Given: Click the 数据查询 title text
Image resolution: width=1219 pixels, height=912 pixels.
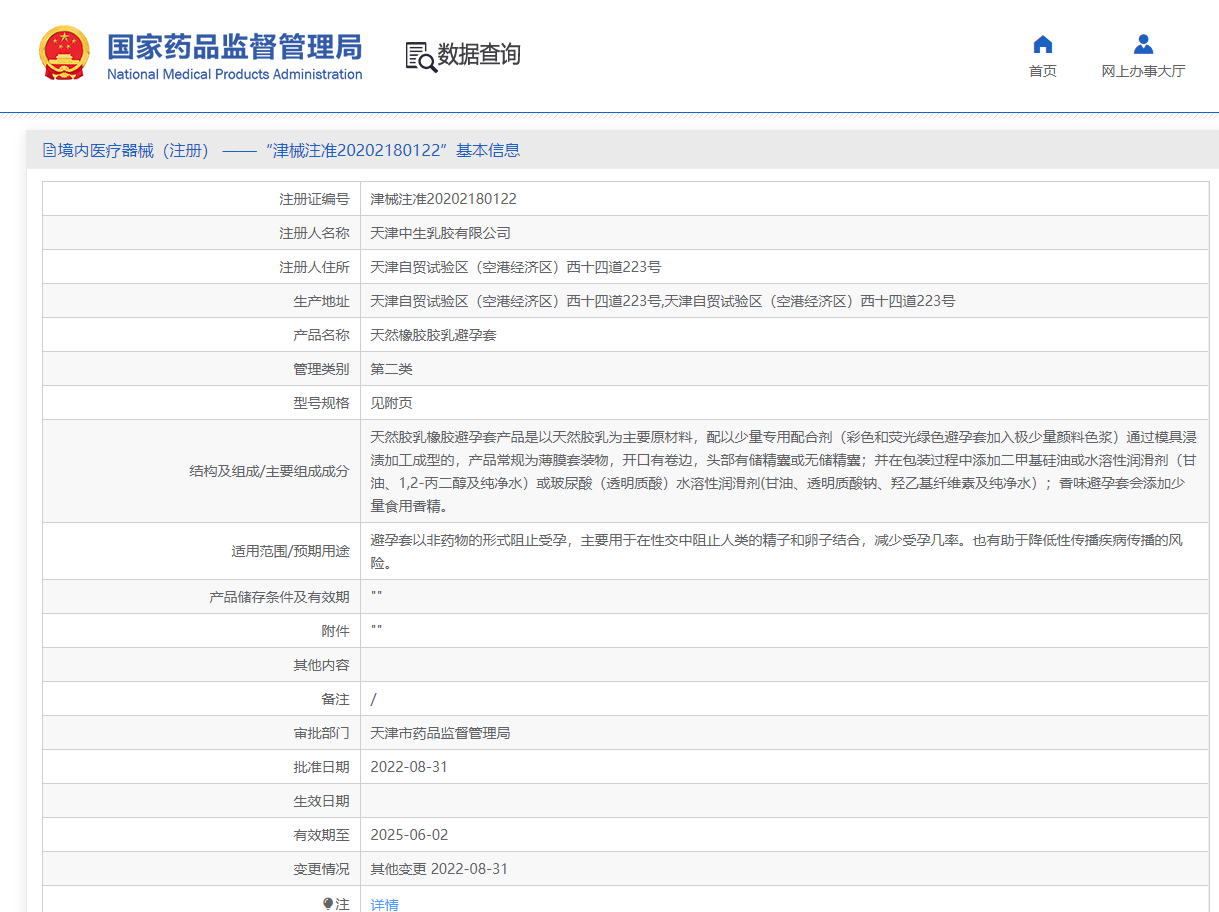Looking at the screenshot, I should [479, 55].
